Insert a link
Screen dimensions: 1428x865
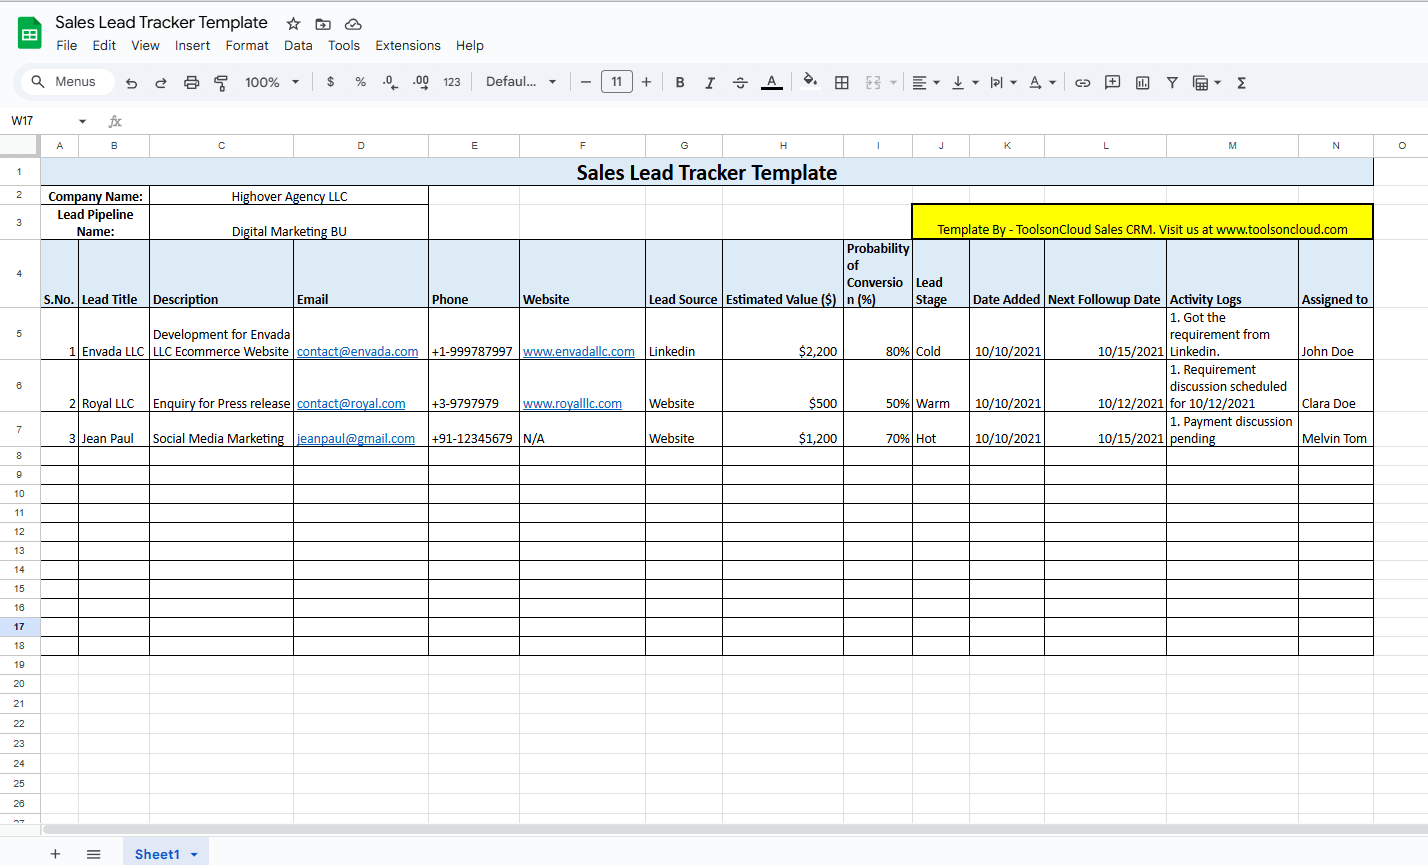[x=1082, y=82]
